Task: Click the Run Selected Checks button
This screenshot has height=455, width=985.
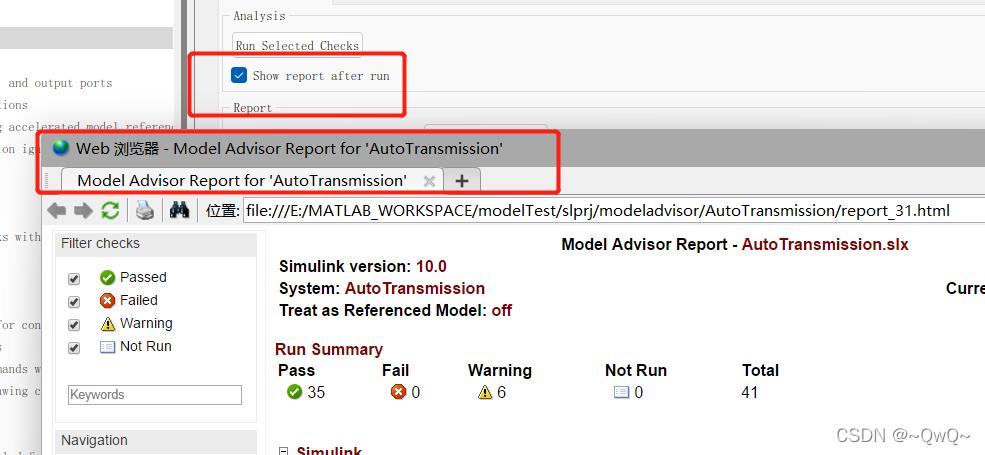Action: [297, 45]
